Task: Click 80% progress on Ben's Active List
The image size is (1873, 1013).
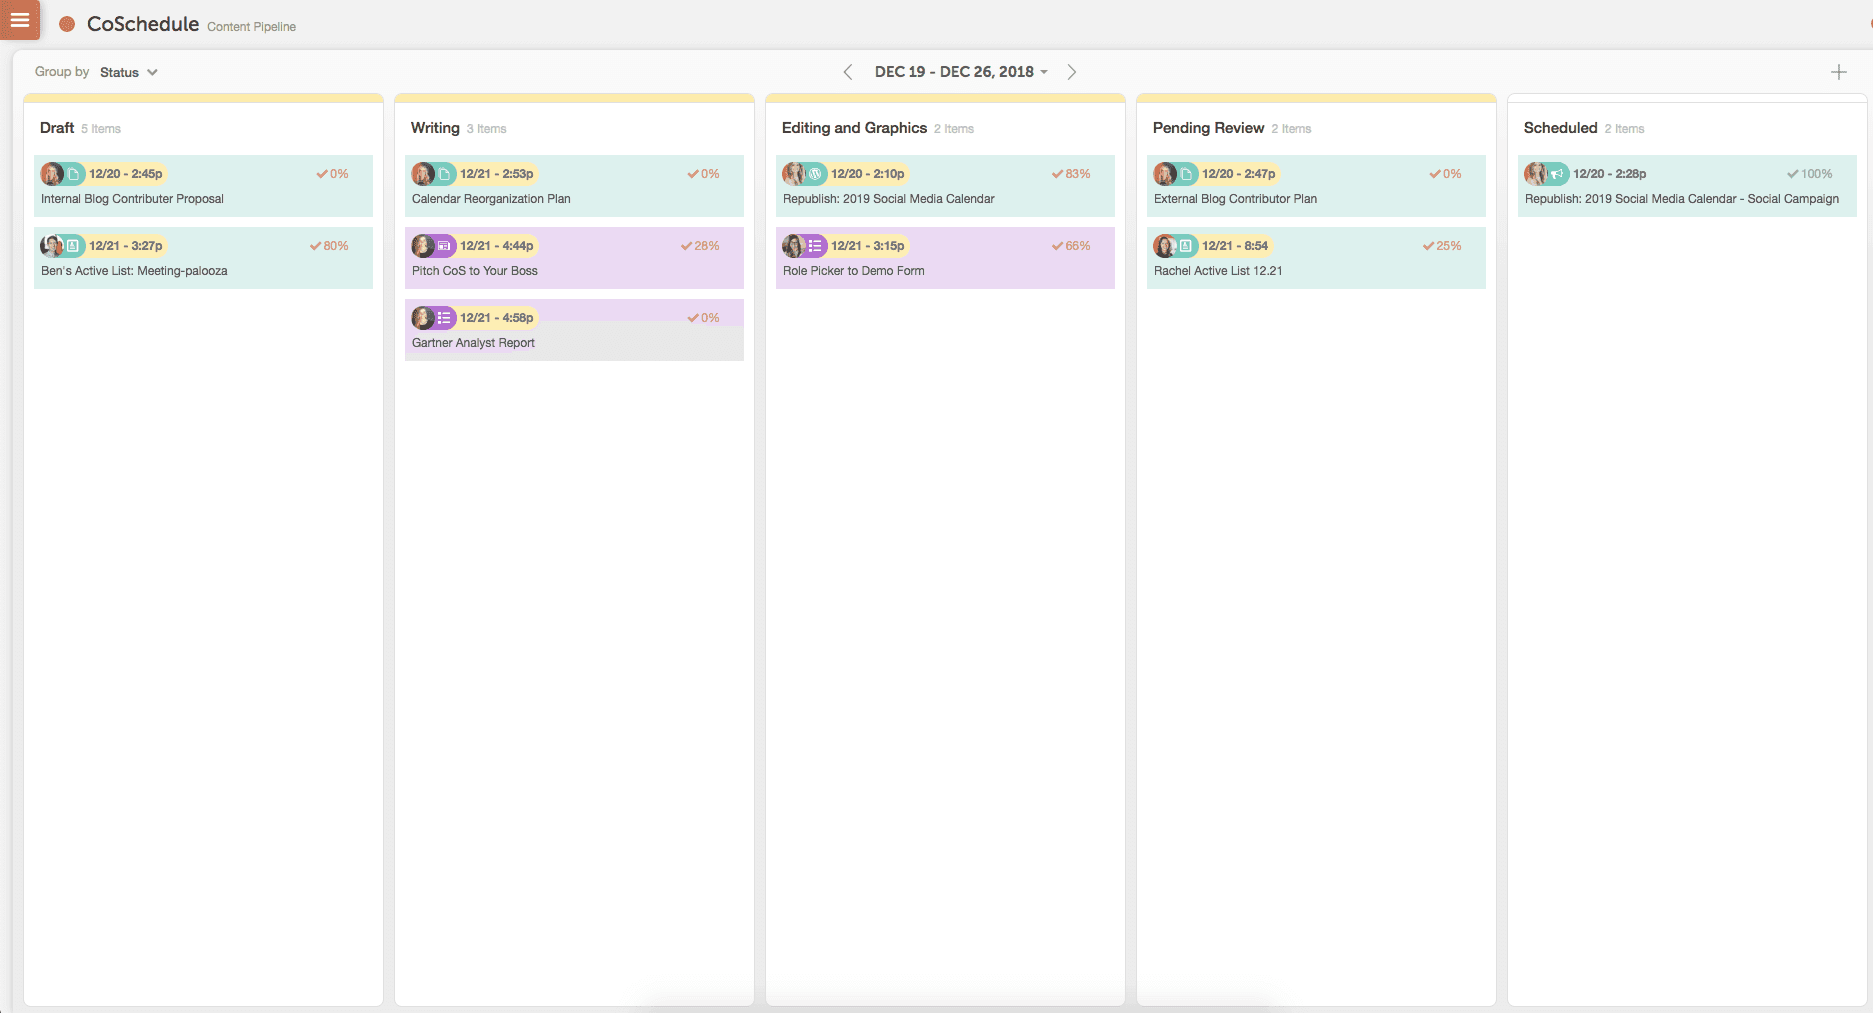Action: pos(329,246)
